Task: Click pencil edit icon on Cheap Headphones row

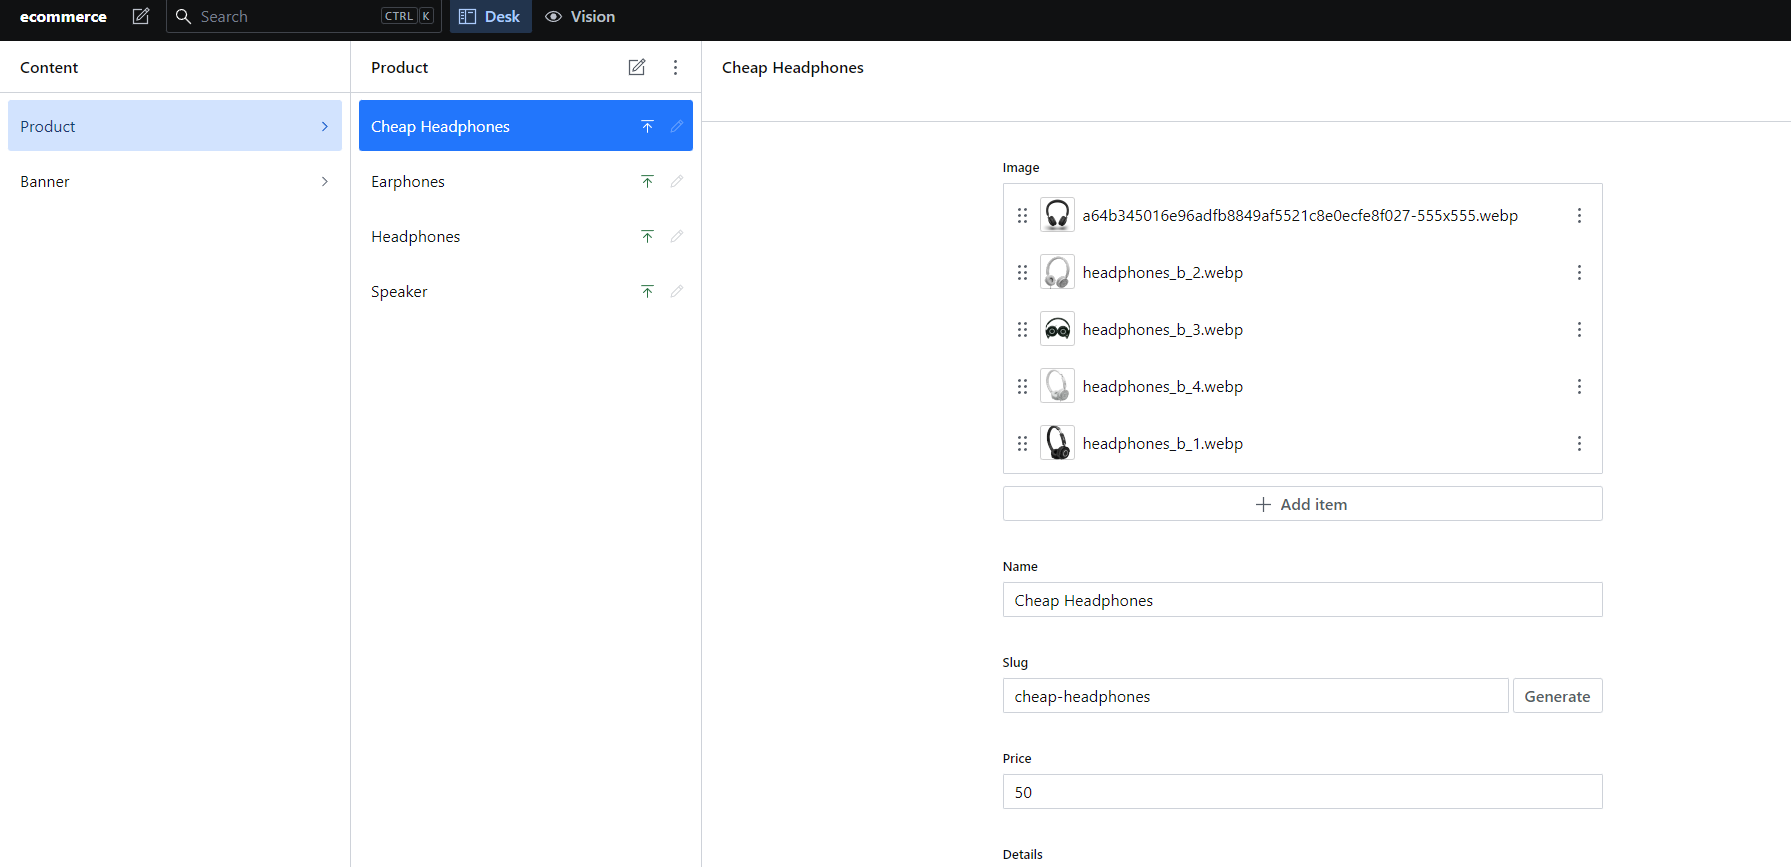Action: point(677,126)
